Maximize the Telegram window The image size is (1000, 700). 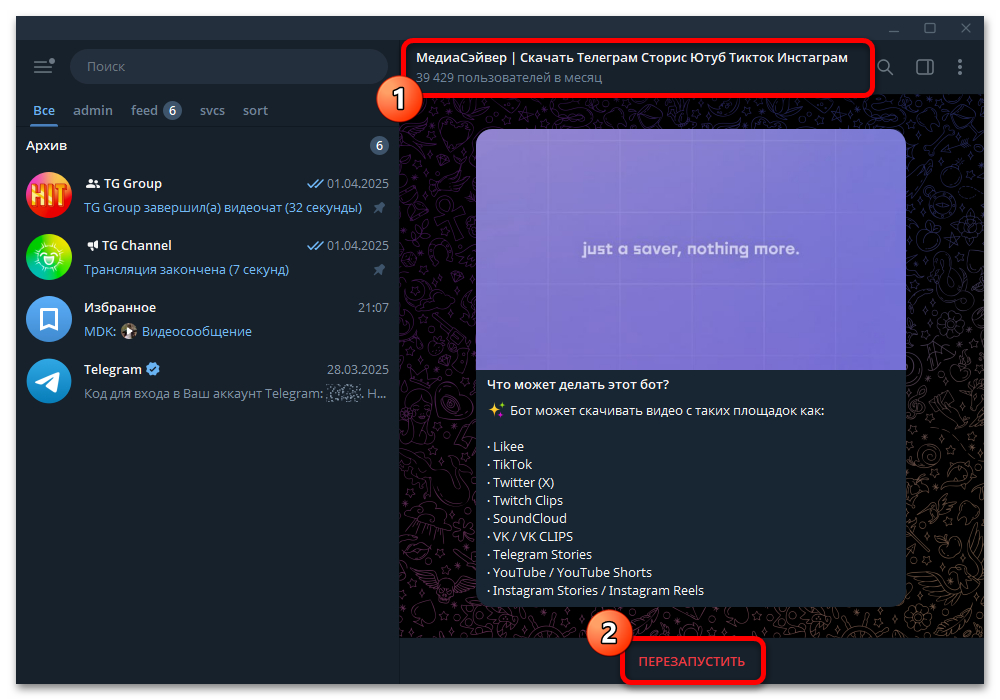[x=930, y=29]
